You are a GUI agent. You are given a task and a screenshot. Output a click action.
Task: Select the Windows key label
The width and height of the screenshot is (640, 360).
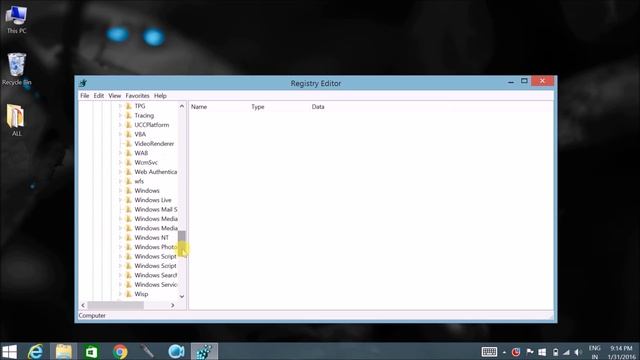pos(147,191)
